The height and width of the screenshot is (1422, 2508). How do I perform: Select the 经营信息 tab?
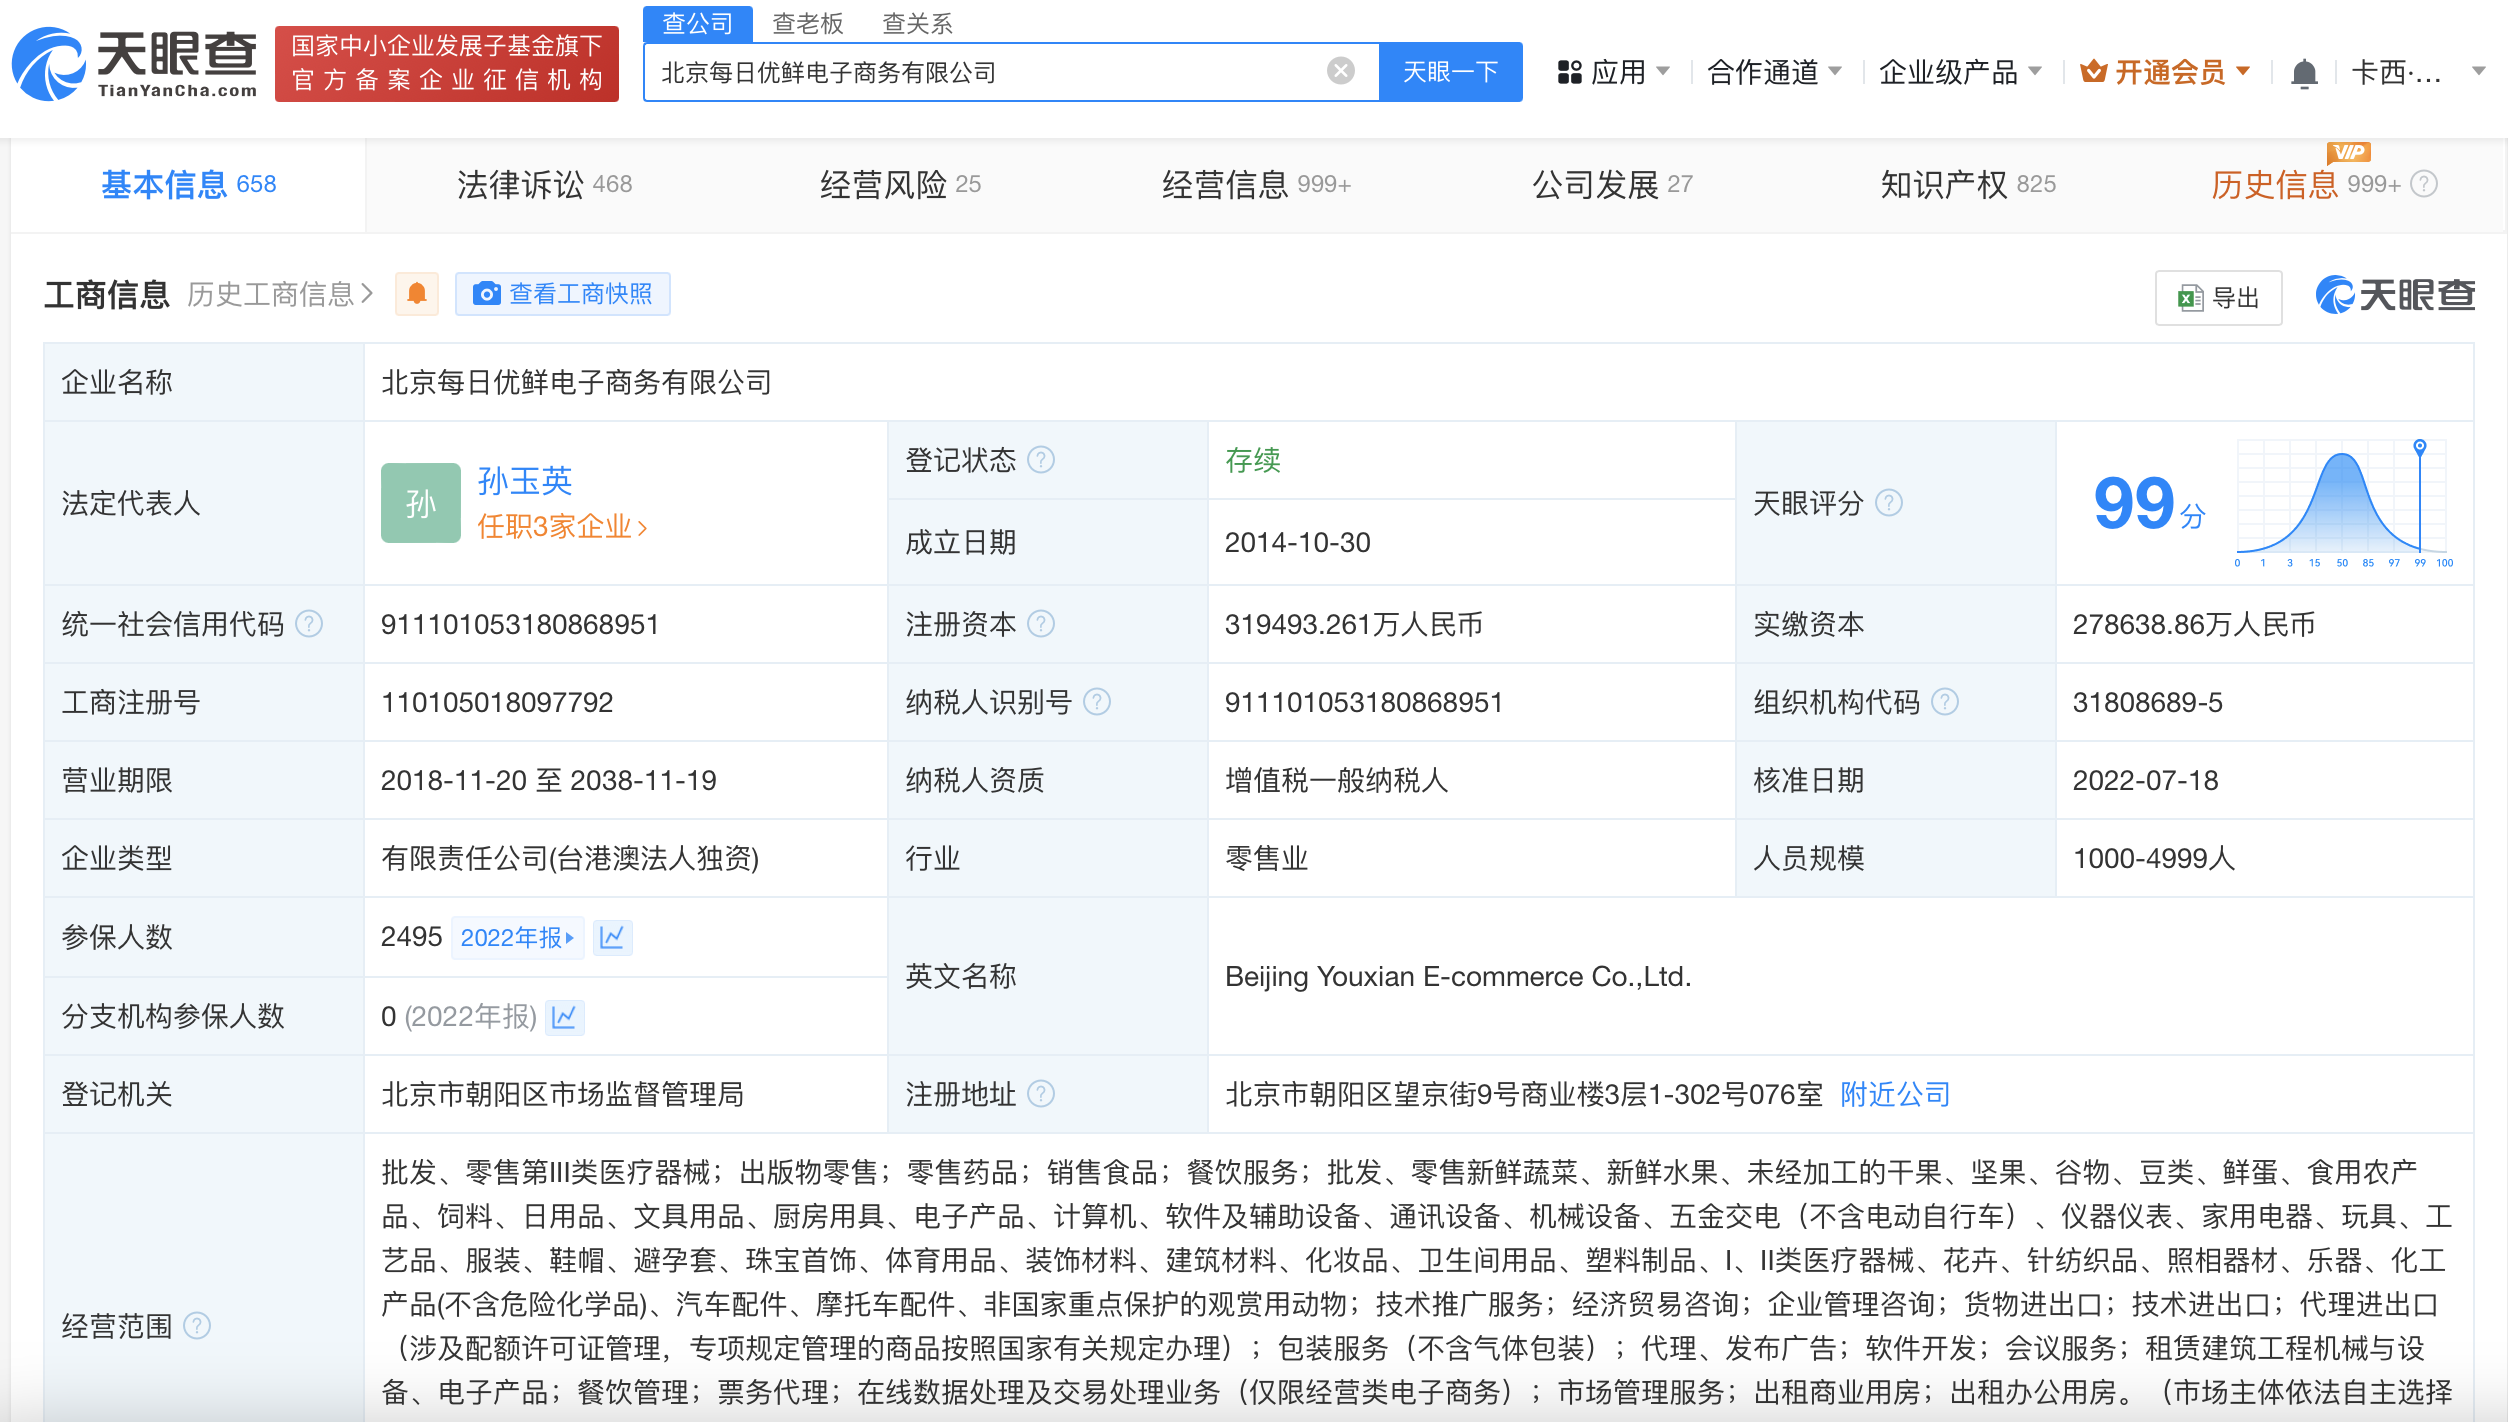1256,184
